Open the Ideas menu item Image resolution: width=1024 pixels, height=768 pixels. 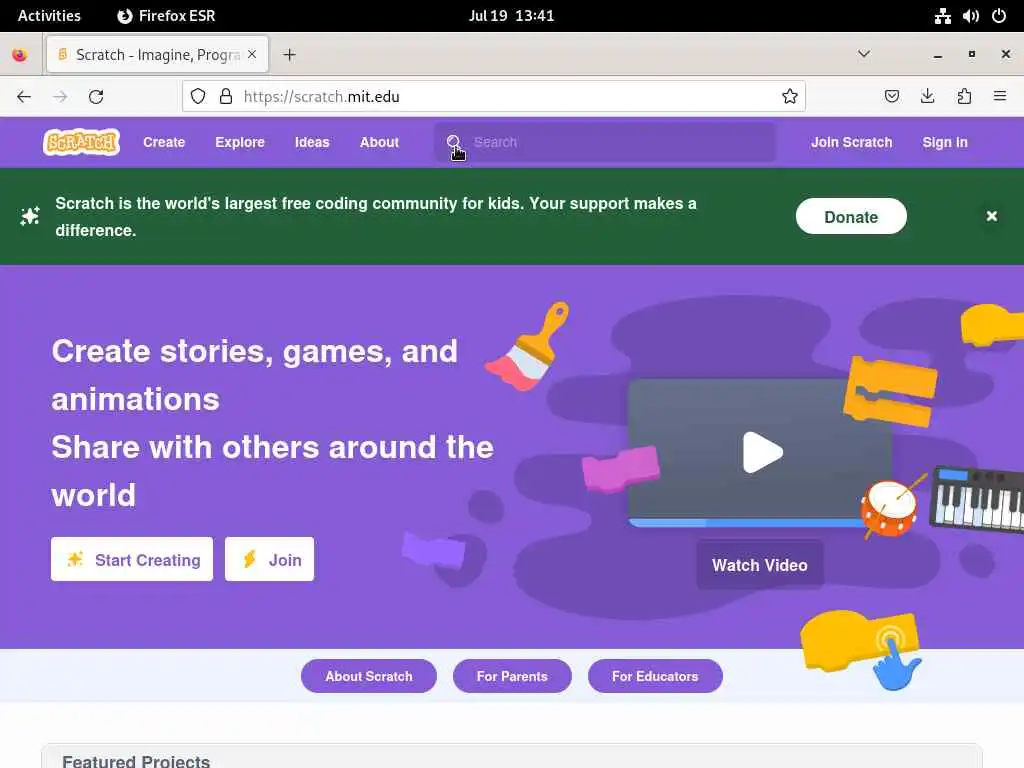(312, 142)
